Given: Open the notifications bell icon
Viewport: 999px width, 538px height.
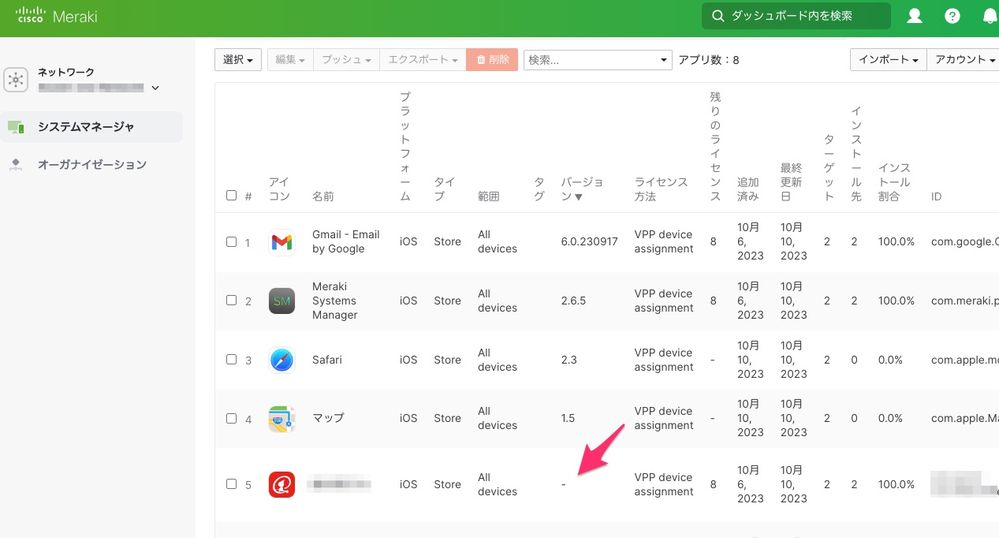Looking at the screenshot, I should point(991,16).
